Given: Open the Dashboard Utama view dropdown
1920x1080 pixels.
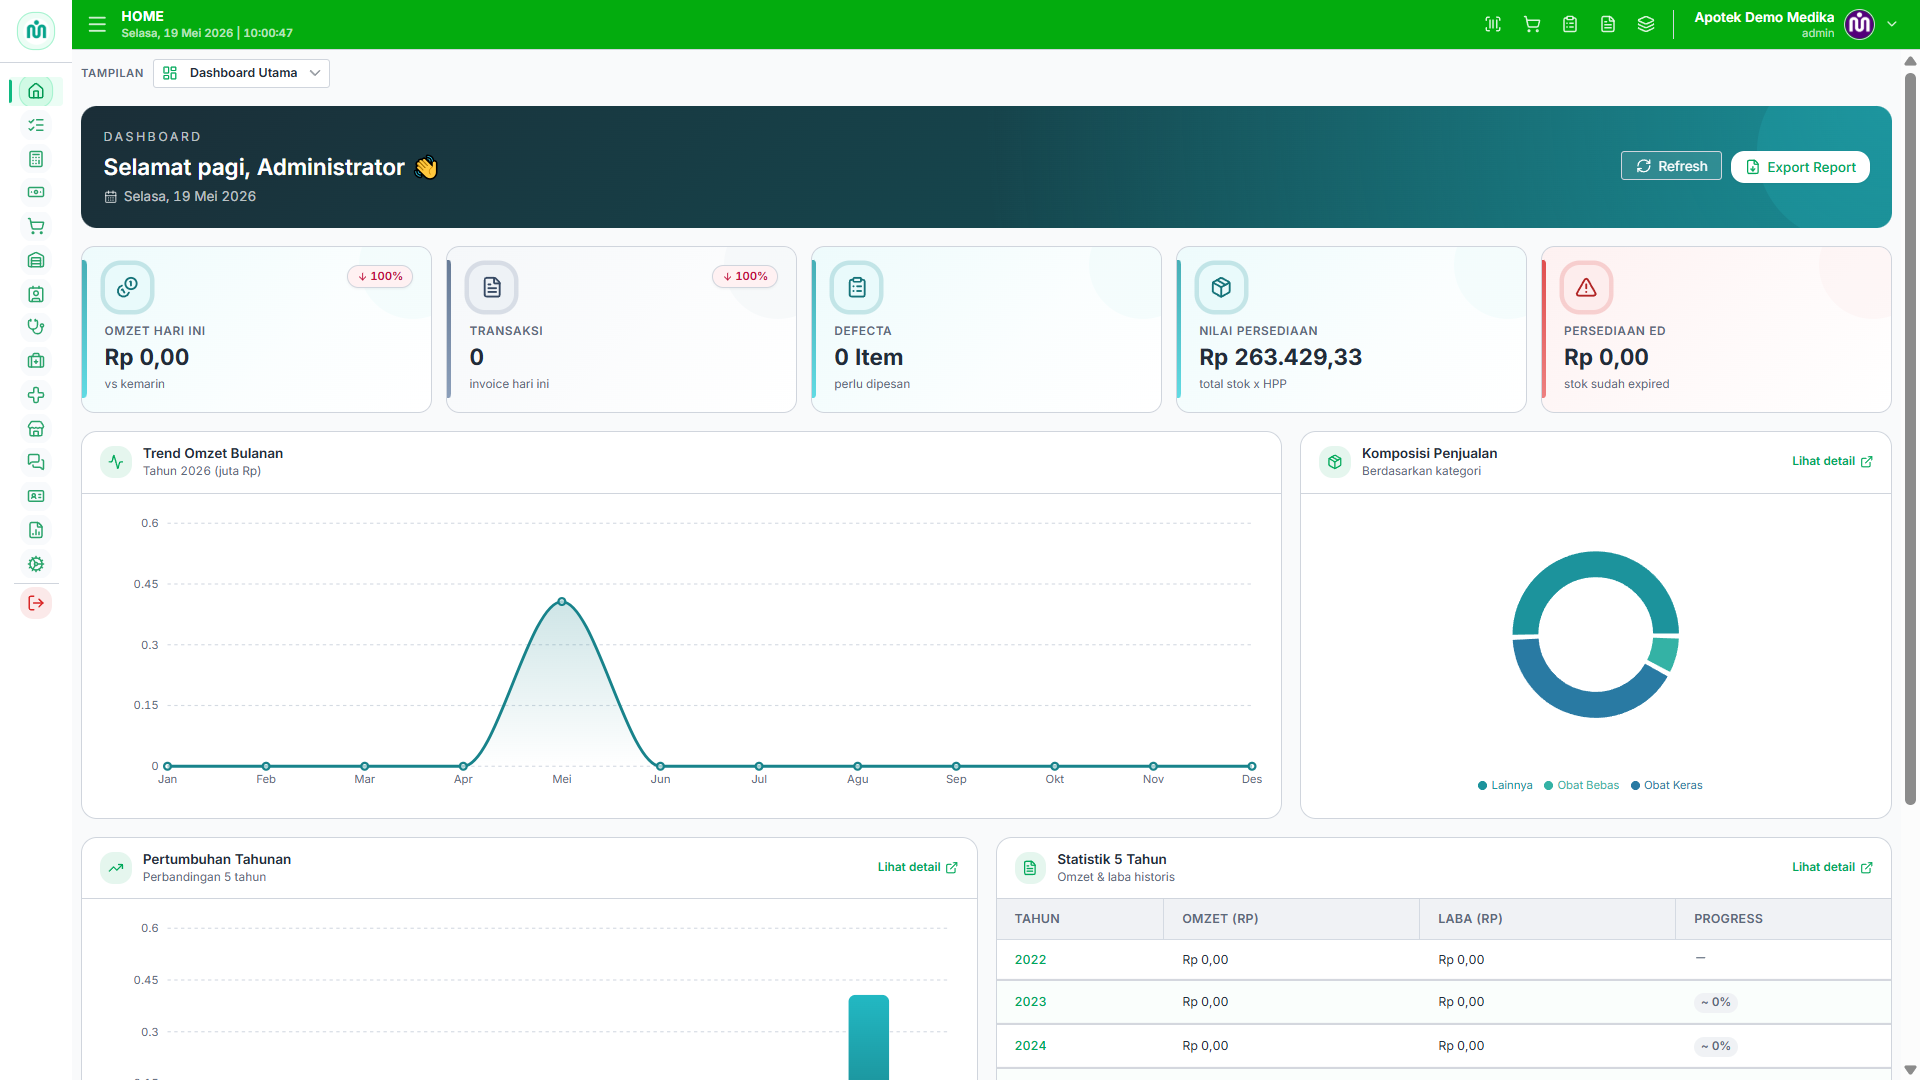Looking at the screenshot, I should pyautogui.click(x=241, y=73).
